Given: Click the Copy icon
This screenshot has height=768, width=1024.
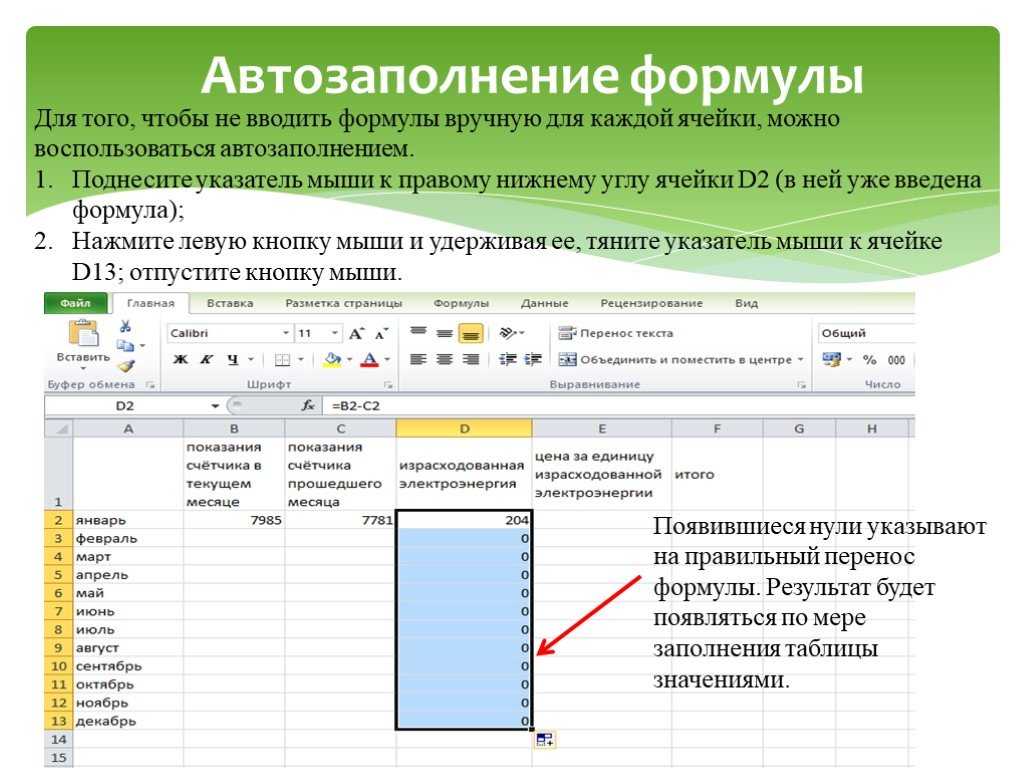Looking at the screenshot, I should (125, 345).
